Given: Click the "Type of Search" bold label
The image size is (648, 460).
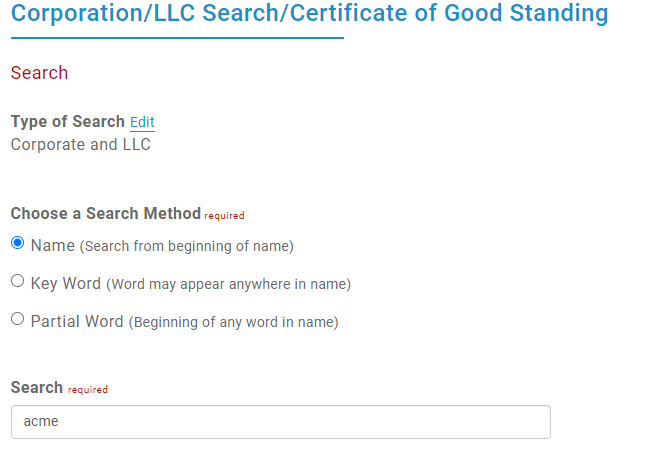Looking at the screenshot, I should coord(68,122).
